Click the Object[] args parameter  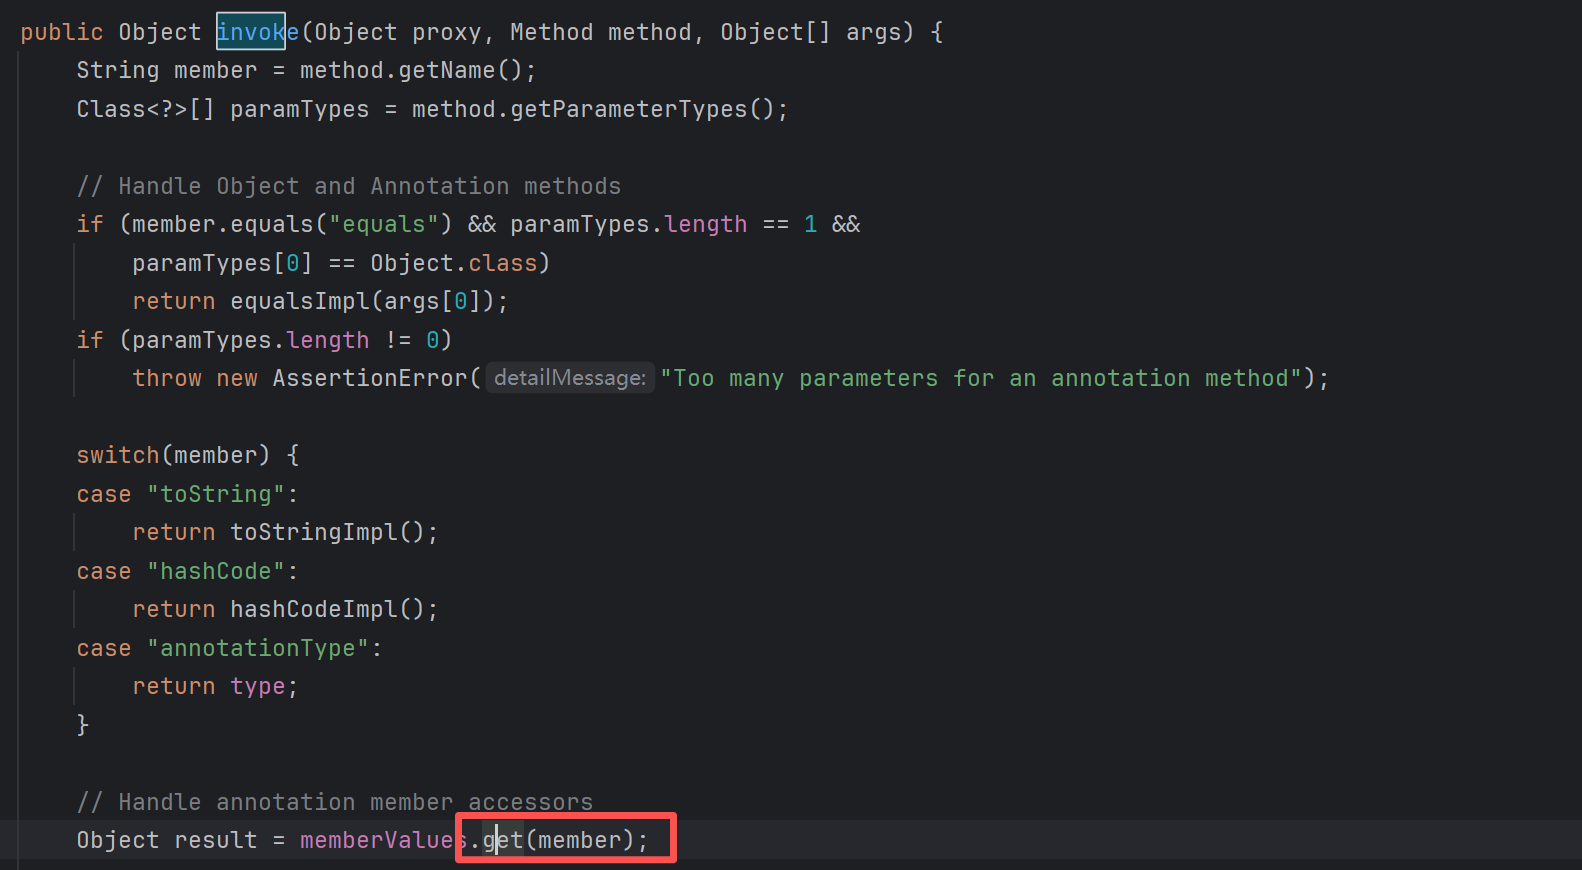[811, 32]
